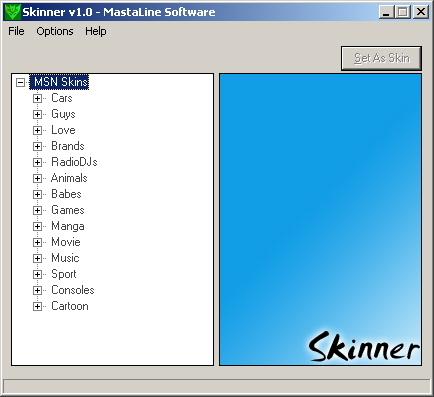Expand the Brands category
The width and height of the screenshot is (434, 397).
pyautogui.click(x=37, y=146)
